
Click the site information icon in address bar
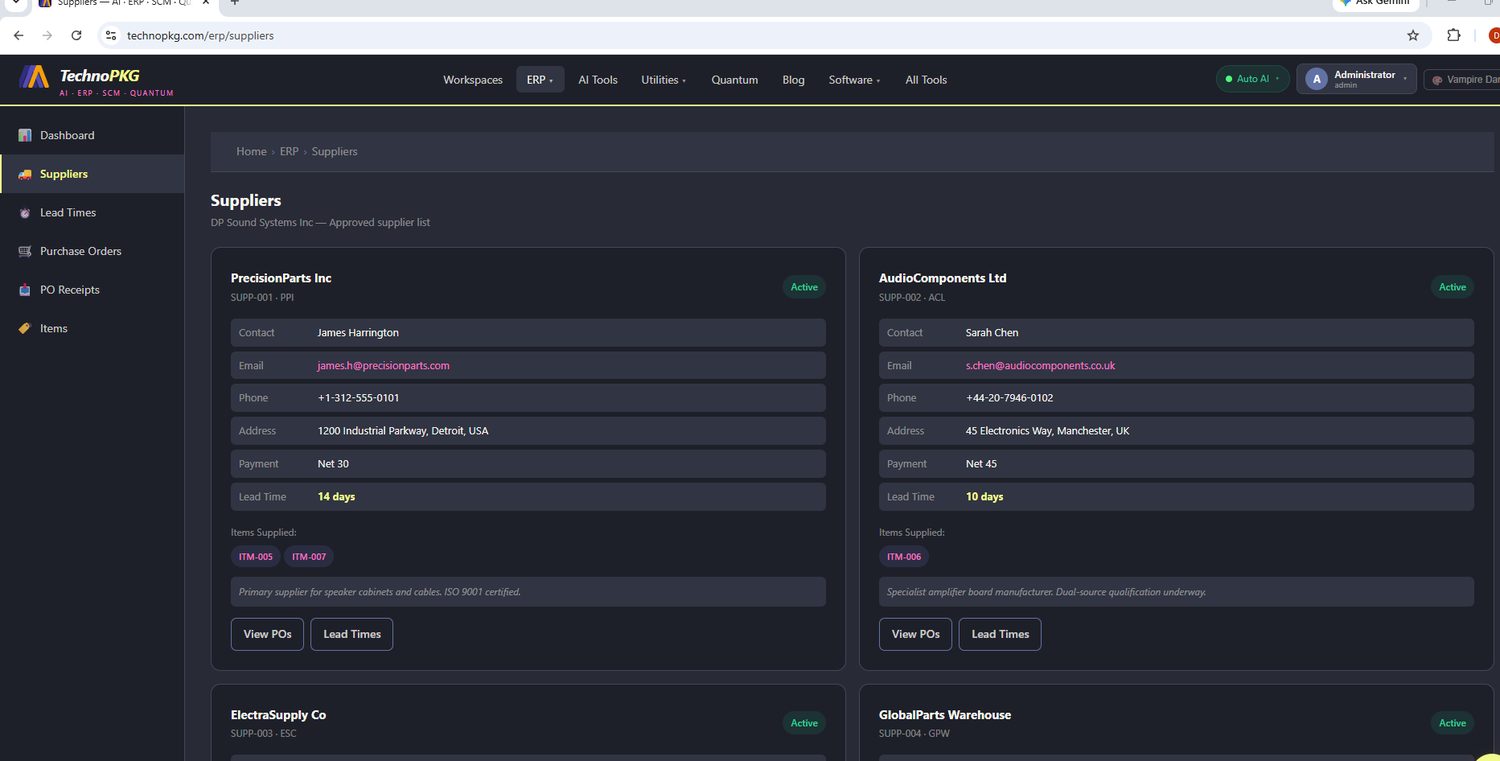pos(112,35)
